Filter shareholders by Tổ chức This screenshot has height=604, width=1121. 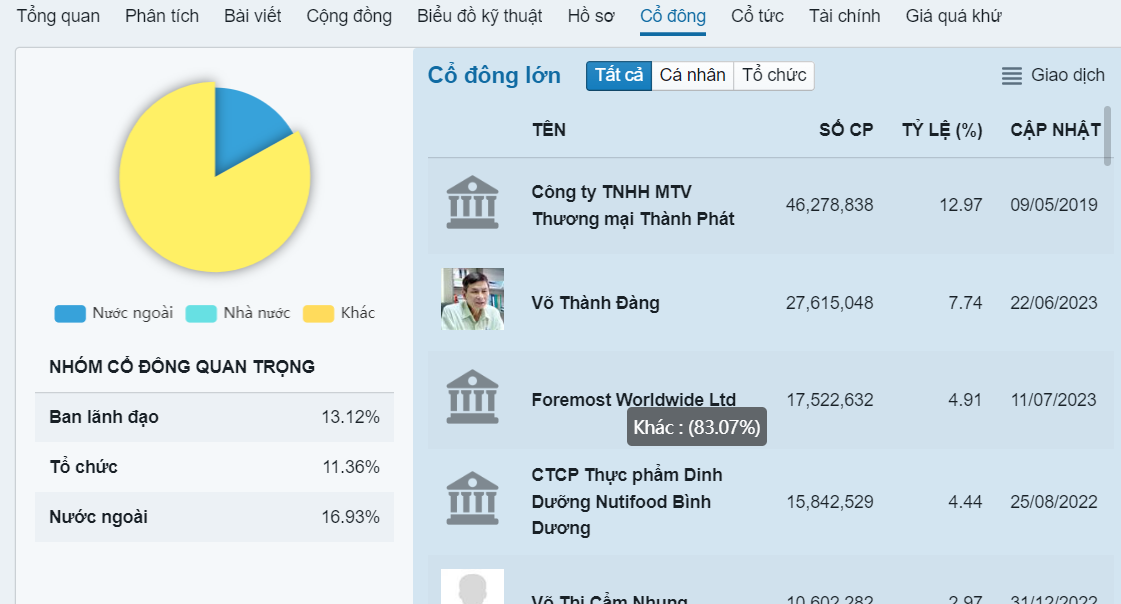[x=774, y=76]
